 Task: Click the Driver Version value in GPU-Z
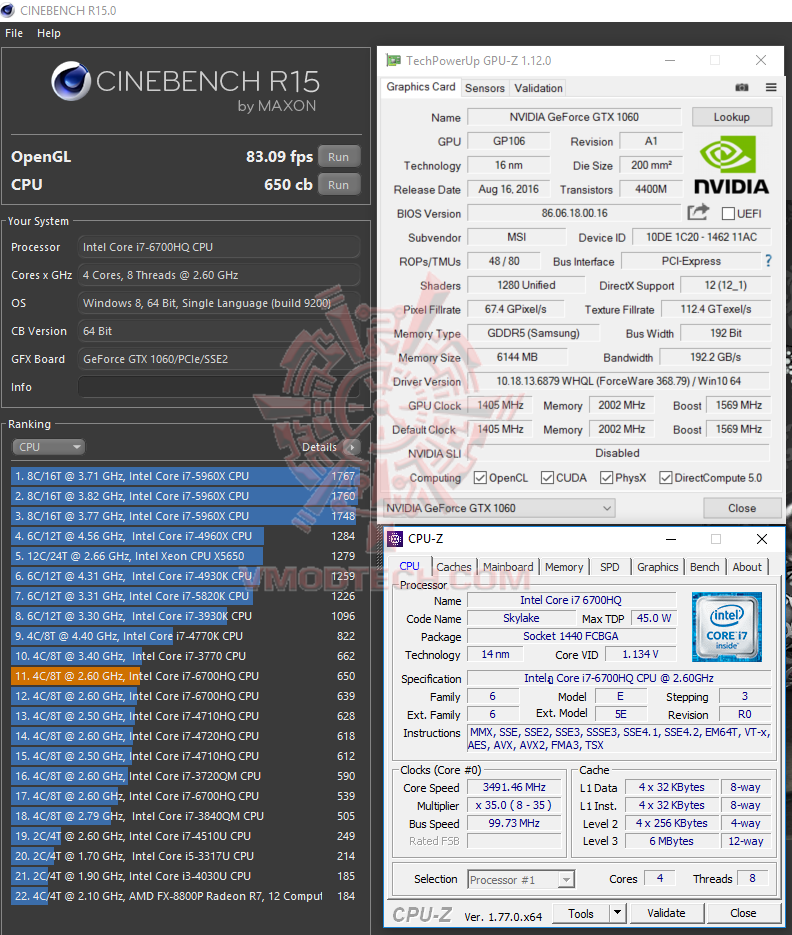point(618,381)
